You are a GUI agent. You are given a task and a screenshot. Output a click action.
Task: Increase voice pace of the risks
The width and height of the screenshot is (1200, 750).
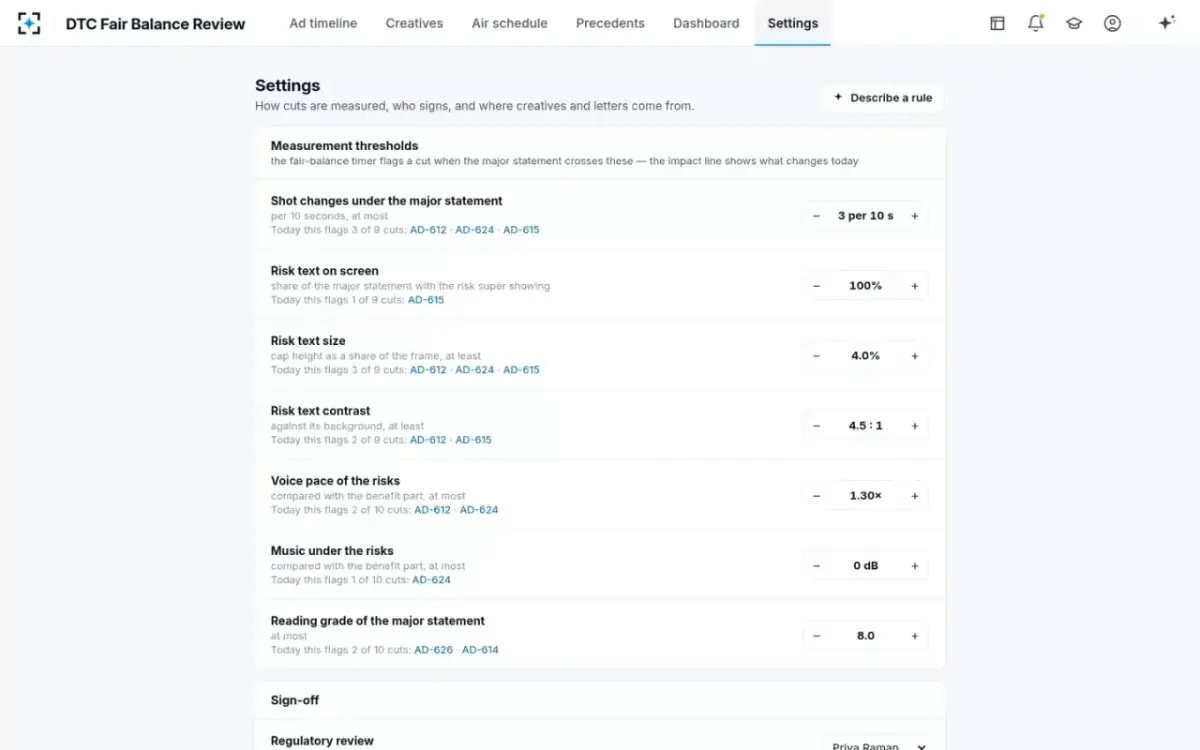(x=915, y=496)
